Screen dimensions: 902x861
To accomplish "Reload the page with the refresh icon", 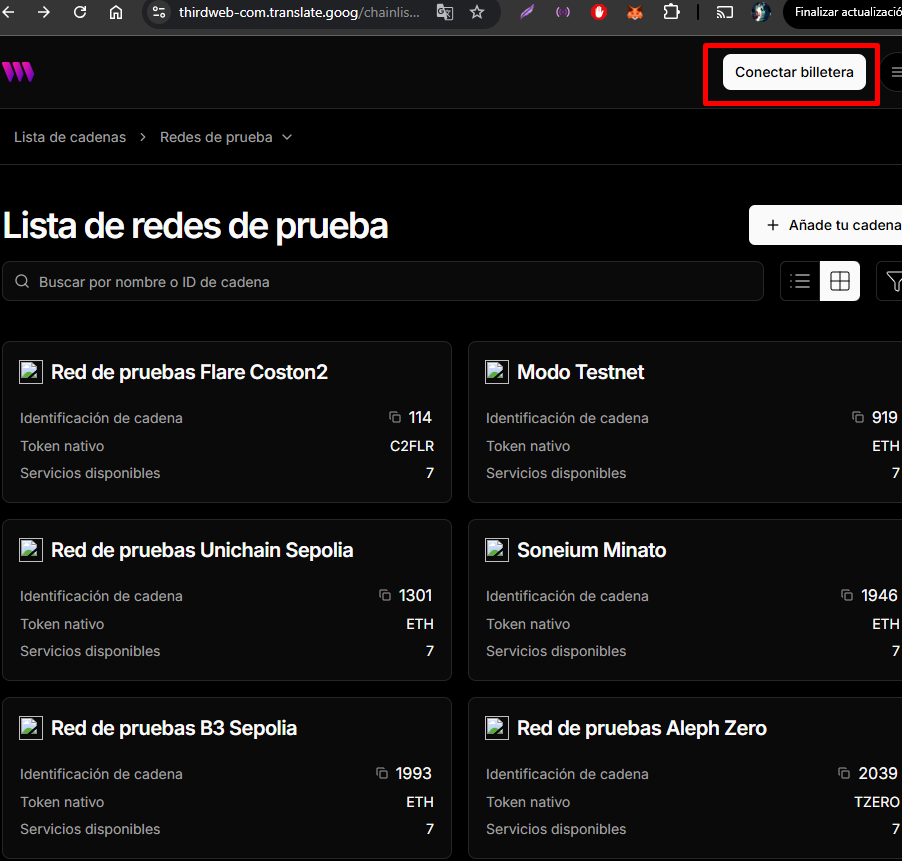I will click(80, 12).
